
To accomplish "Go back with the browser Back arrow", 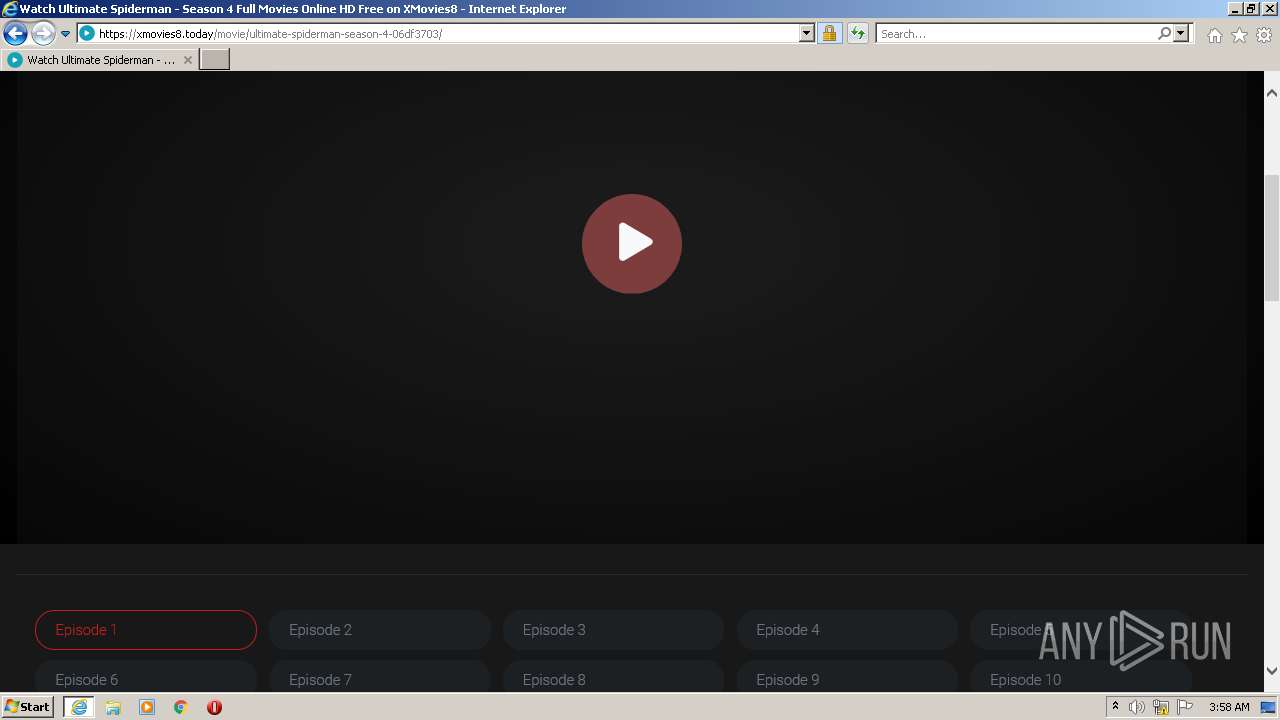I will tap(15, 34).
